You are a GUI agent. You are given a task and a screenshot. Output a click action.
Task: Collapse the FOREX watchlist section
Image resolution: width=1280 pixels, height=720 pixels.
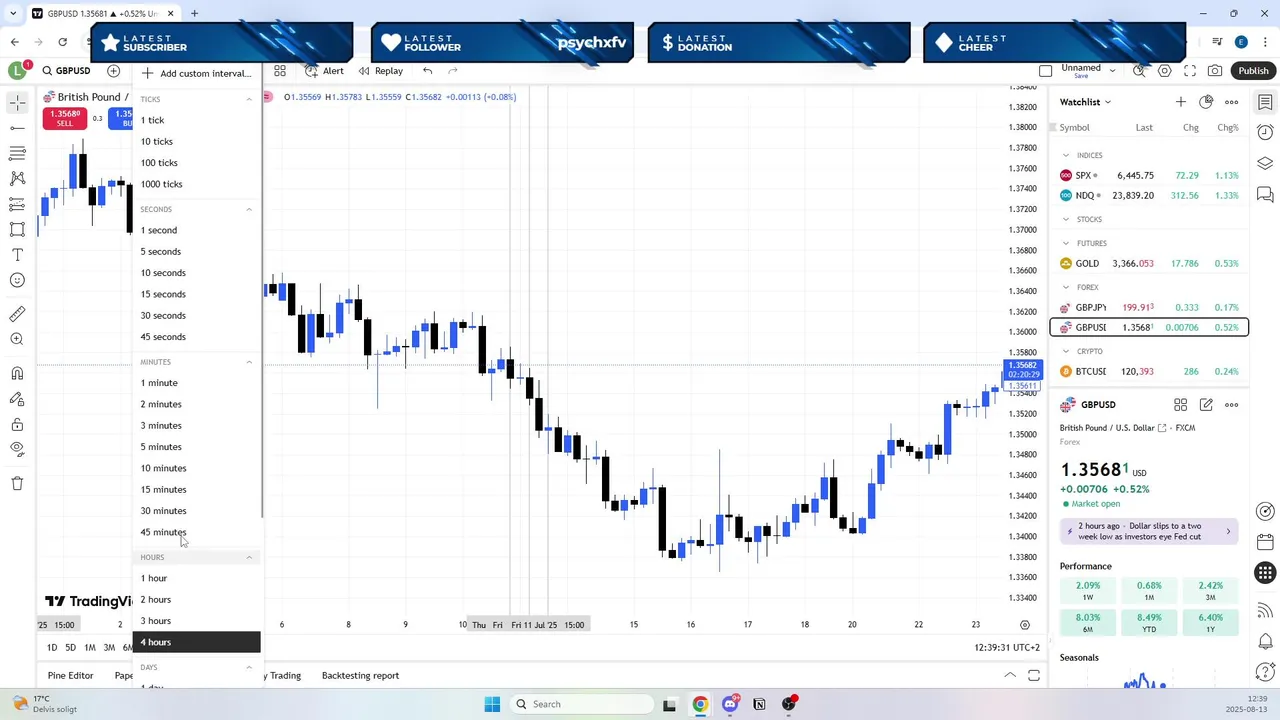1066,287
